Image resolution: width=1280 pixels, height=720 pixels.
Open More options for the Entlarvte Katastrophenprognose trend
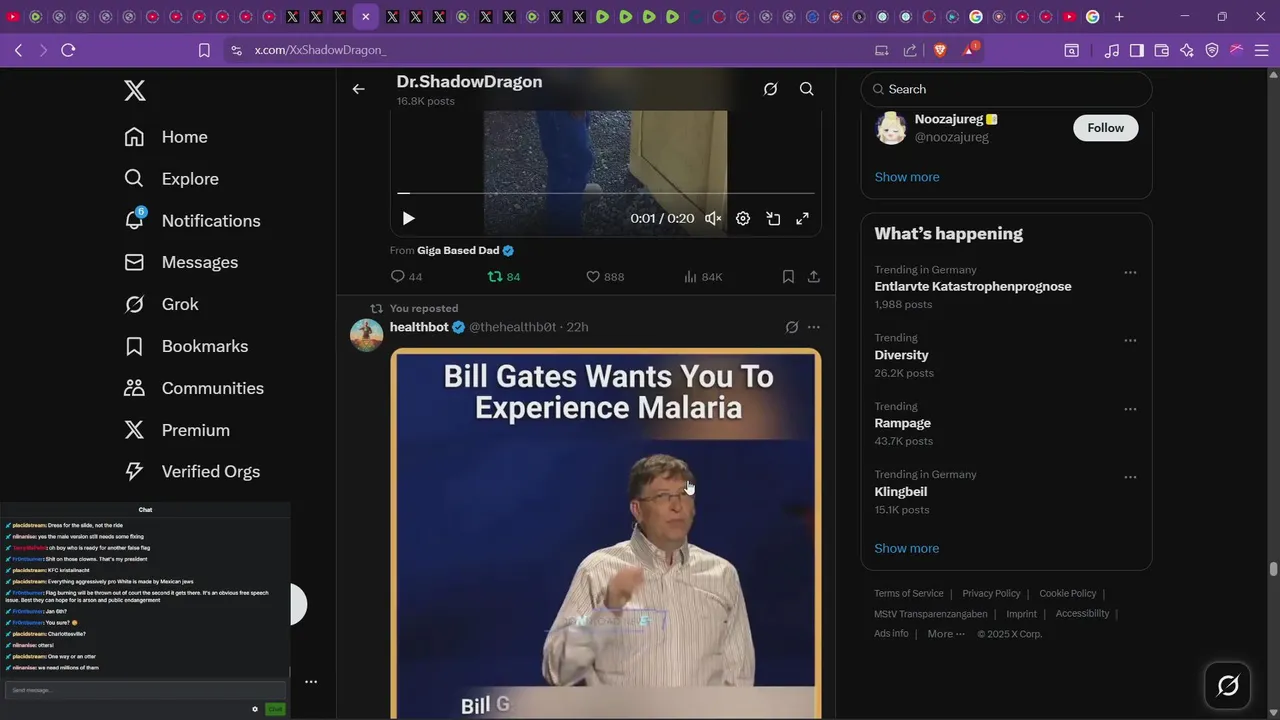tap(1130, 272)
